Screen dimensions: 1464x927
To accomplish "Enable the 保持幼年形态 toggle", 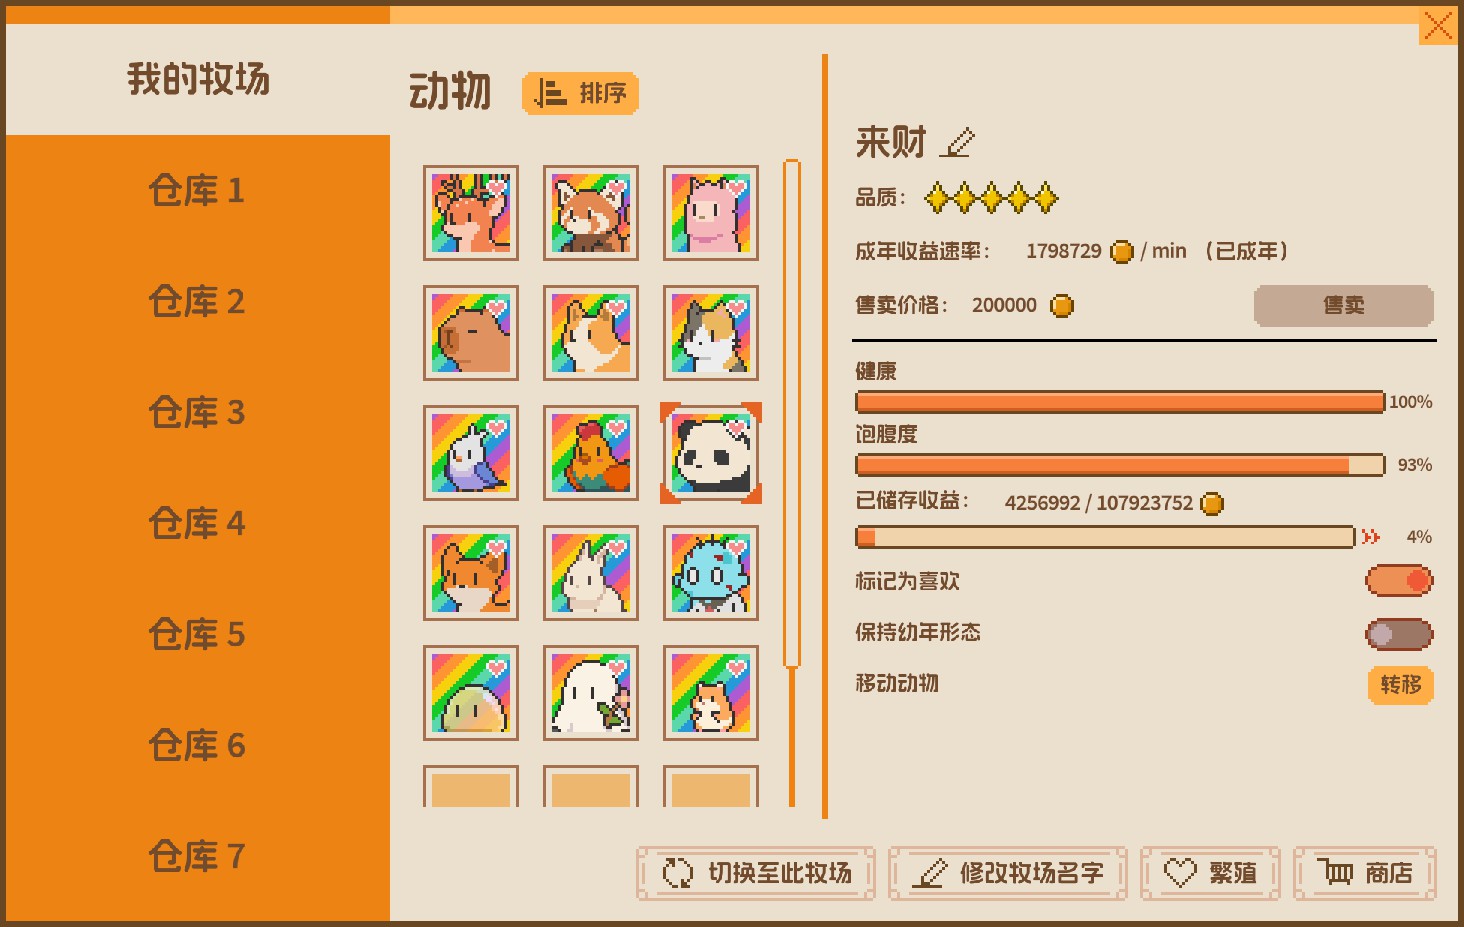I will coord(1399,634).
